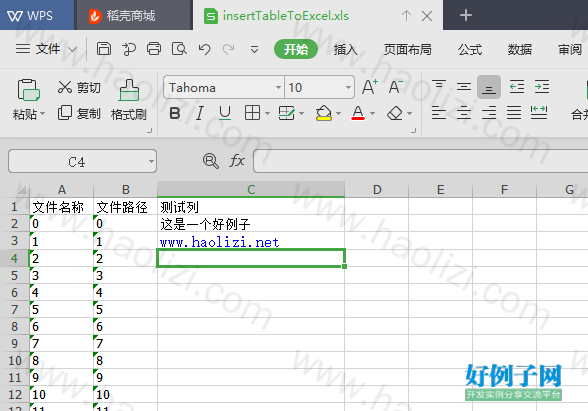
Task: Increase font size with A+
Action: [370, 87]
